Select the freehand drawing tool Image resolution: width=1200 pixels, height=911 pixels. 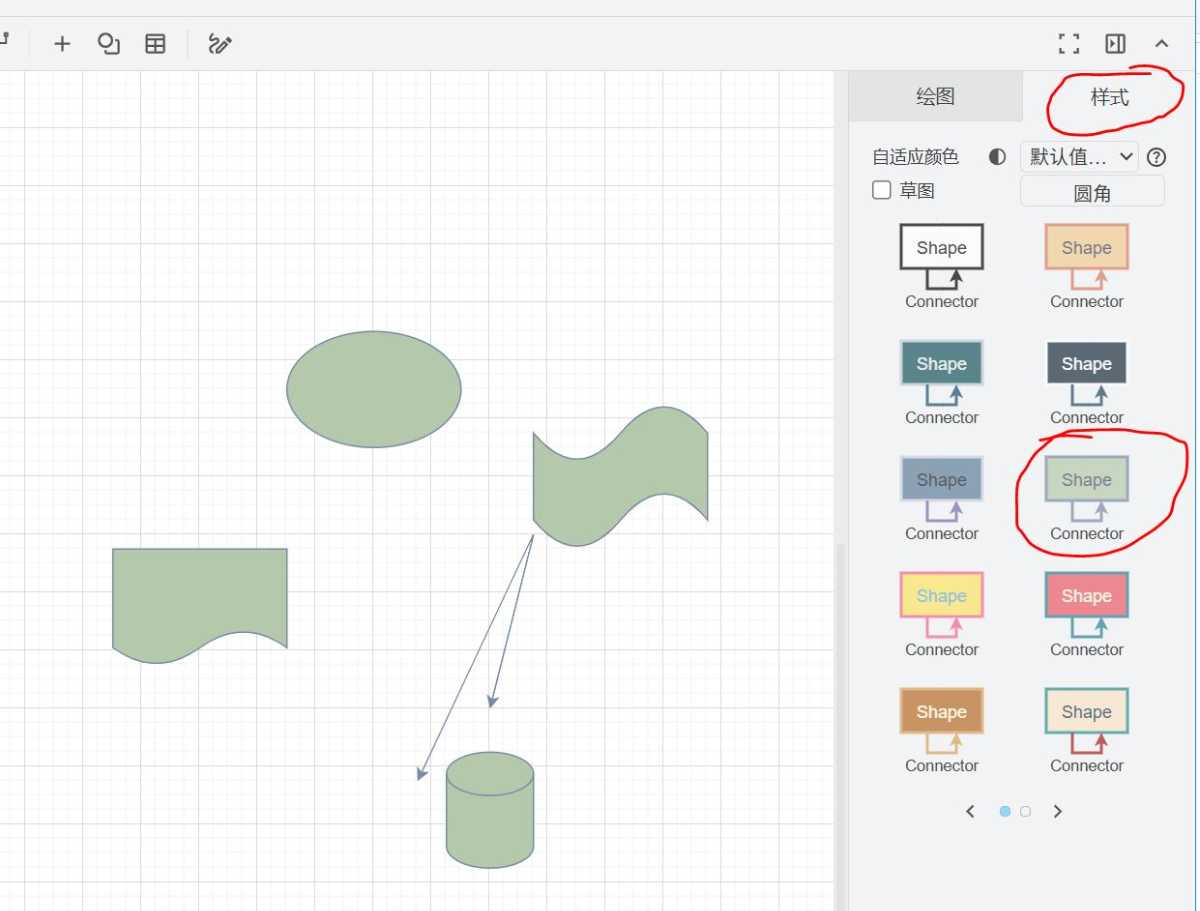[220, 44]
